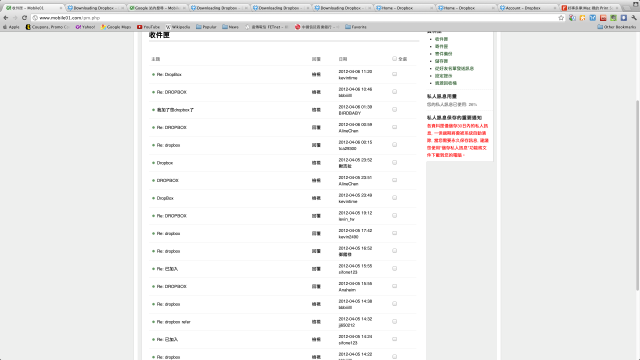Open the Wikipedia bookmark
640x360 pixels.
click(178, 27)
